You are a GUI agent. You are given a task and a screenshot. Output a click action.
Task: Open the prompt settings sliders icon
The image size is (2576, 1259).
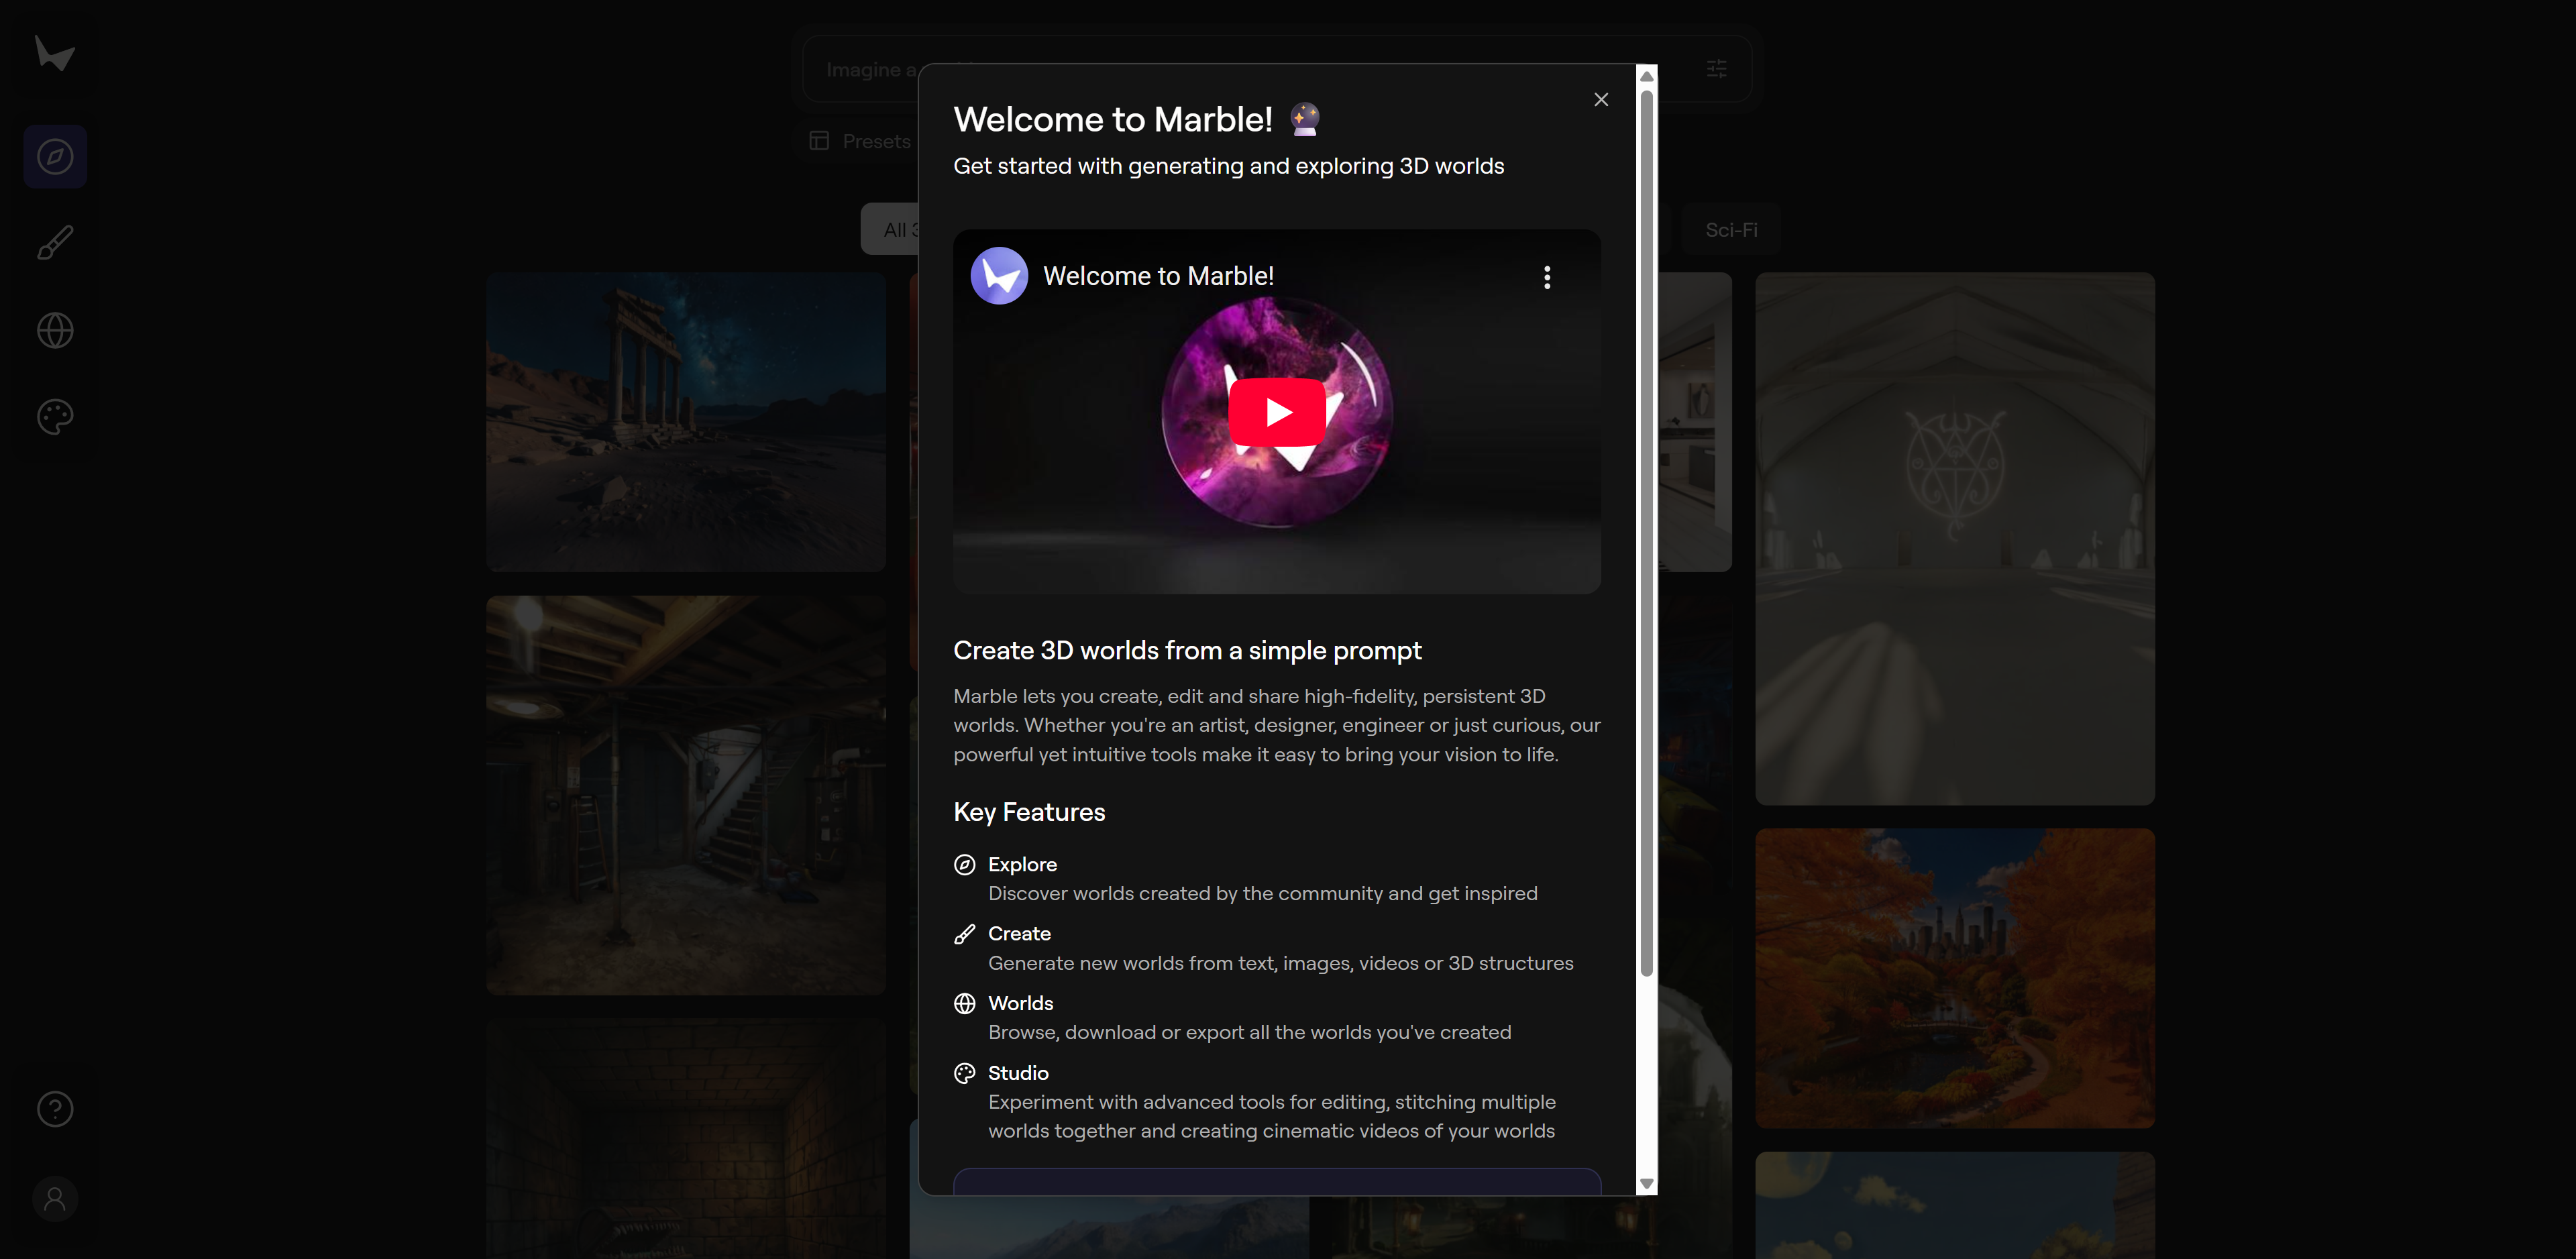1716,69
